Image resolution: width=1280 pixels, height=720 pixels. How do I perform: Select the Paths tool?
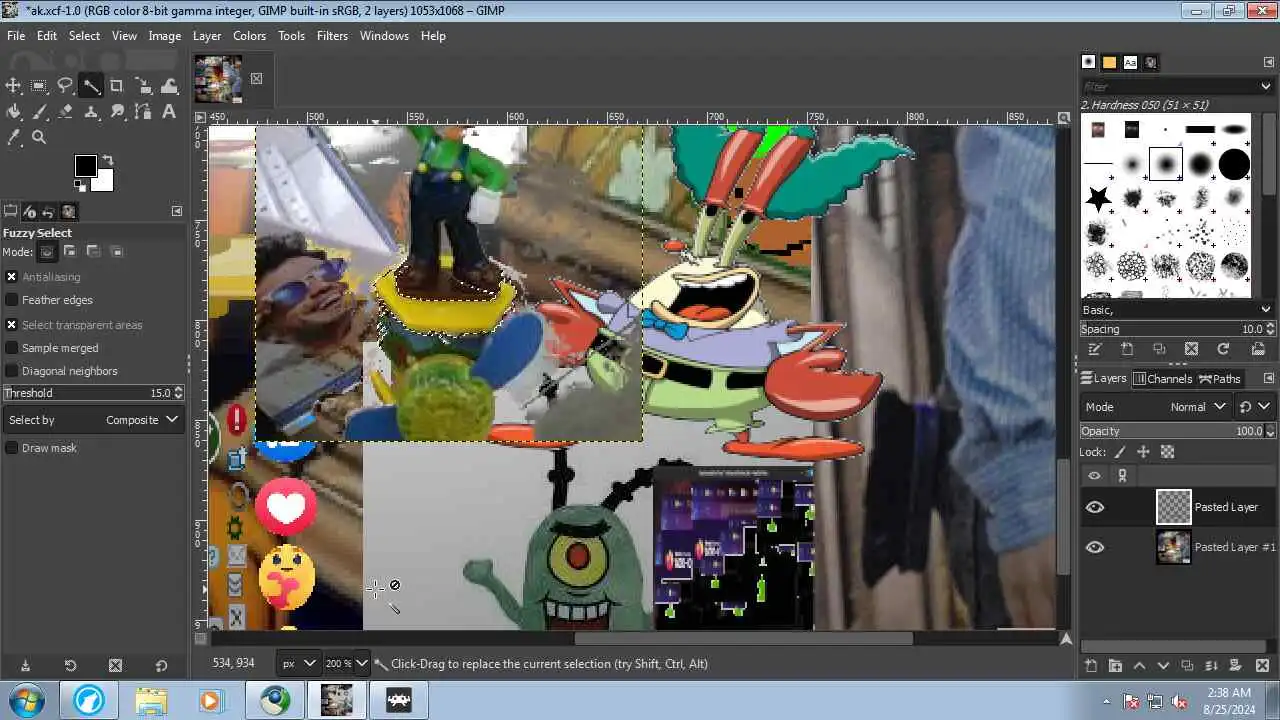pyautogui.click(x=143, y=112)
